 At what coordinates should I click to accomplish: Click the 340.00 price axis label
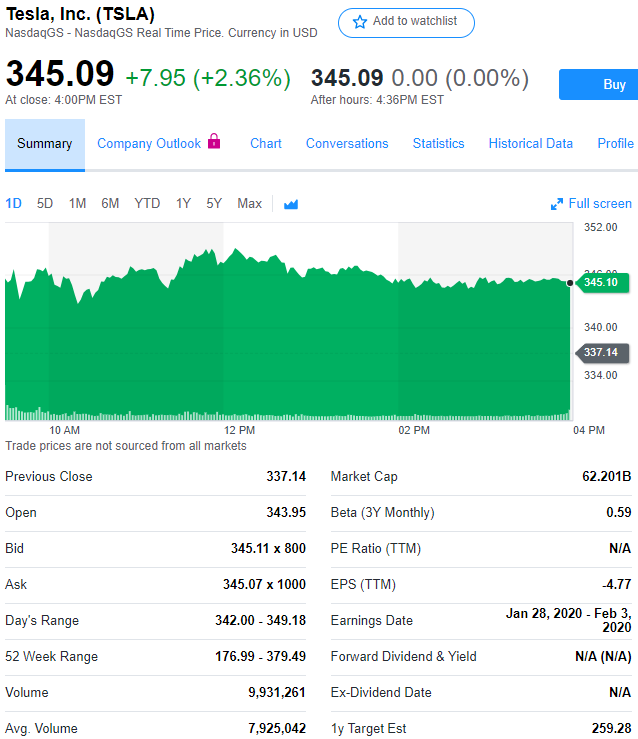(x=601, y=327)
